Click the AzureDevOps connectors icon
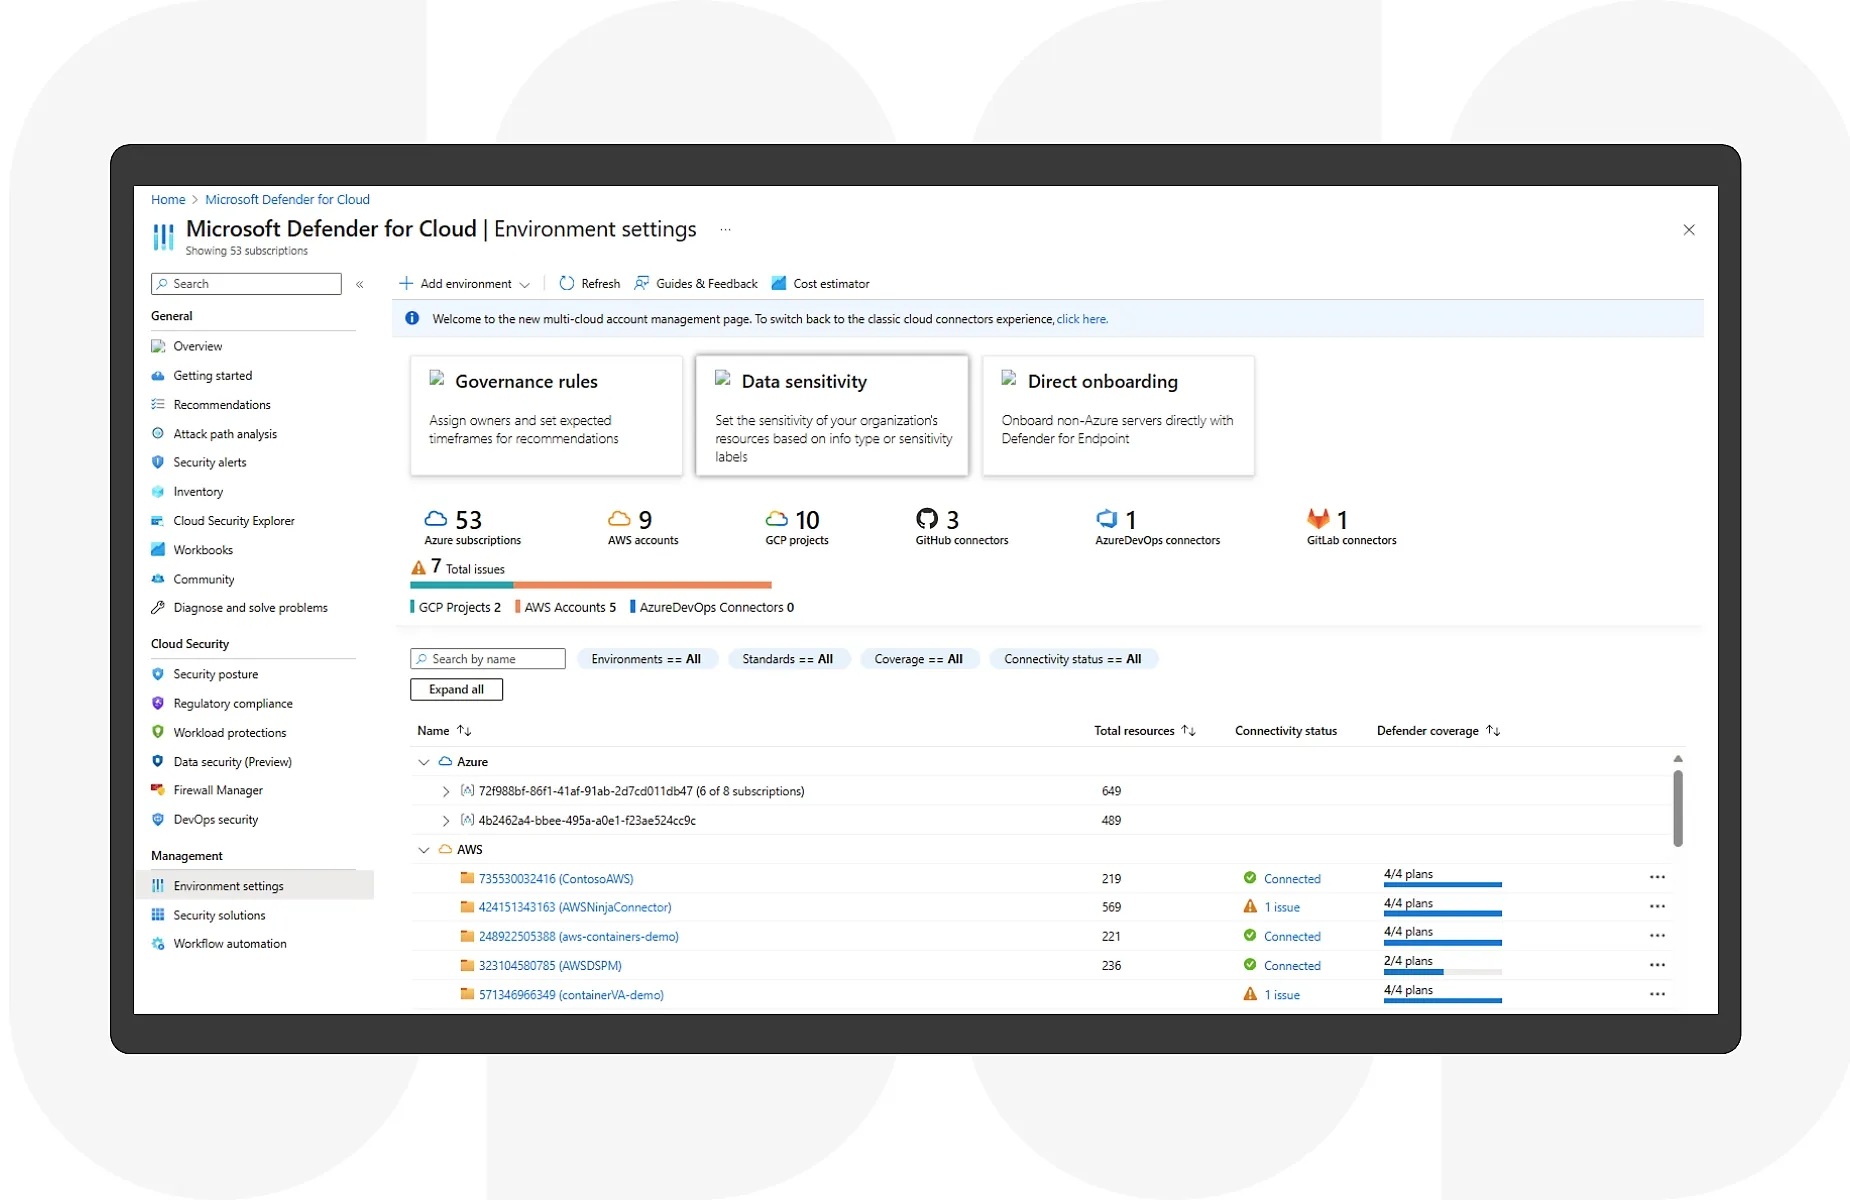The image size is (1850, 1200). 1106,519
